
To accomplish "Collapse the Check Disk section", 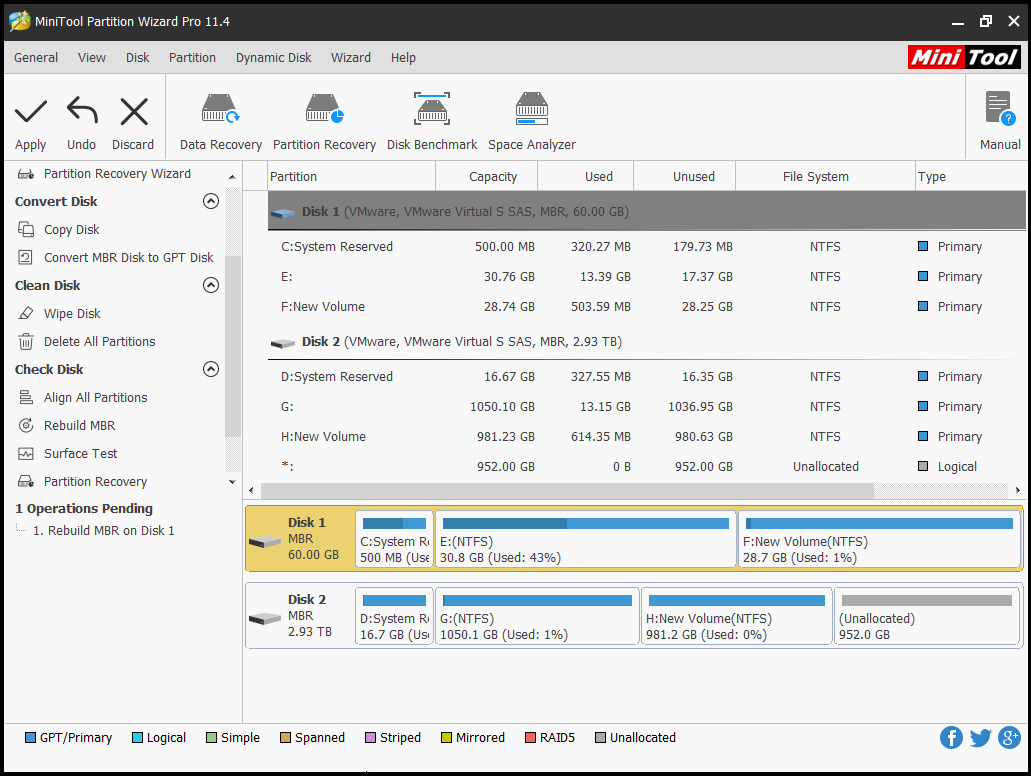I will pyautogui.click(x=210, y=369).
